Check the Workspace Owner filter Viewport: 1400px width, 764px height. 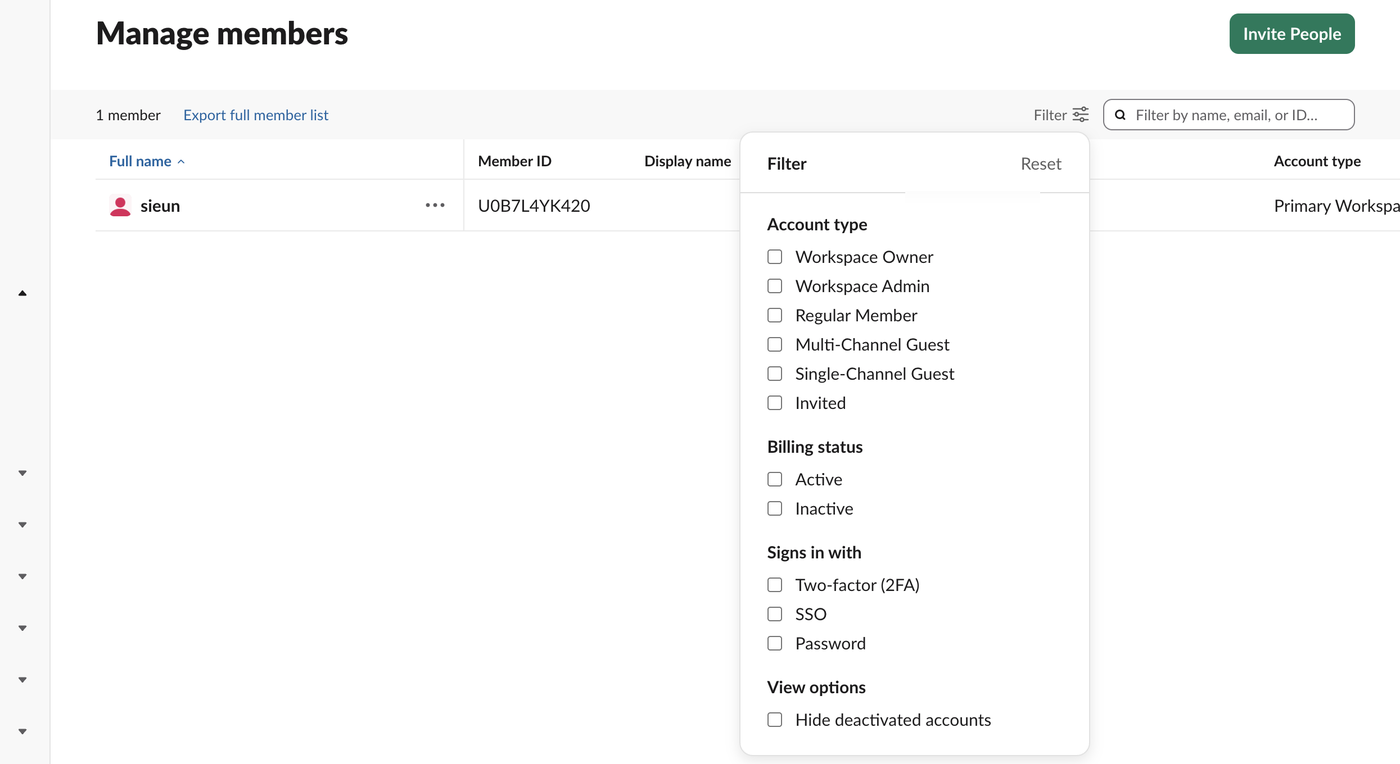(775, 257)
